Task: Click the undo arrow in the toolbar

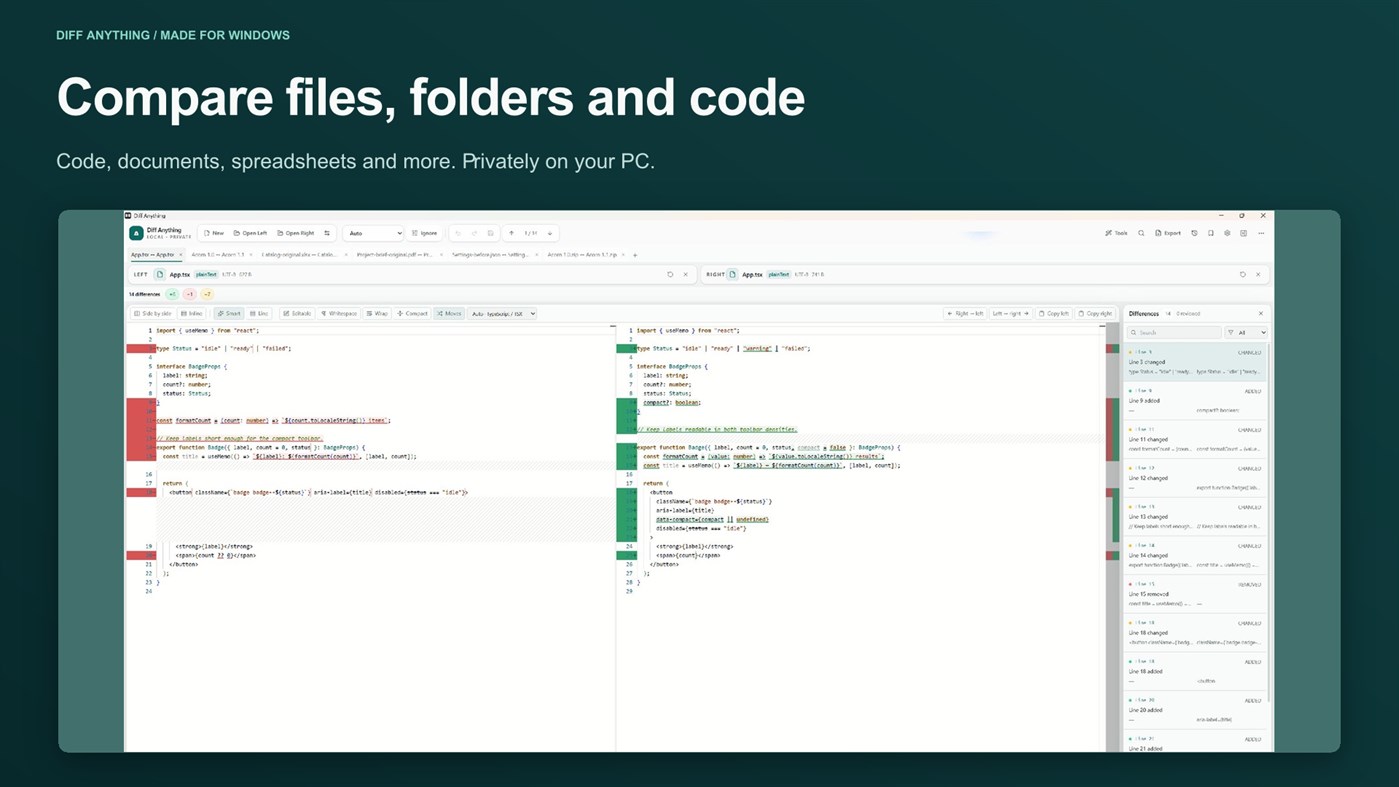Action: (458, 233)
